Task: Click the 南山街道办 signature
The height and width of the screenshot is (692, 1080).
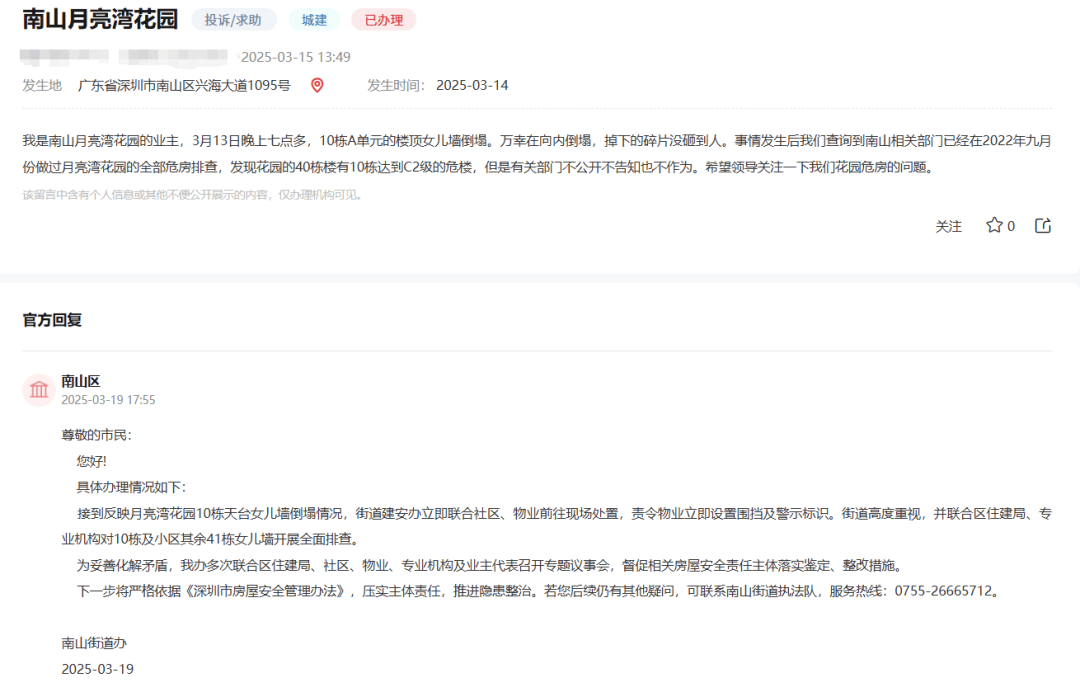Action: tap(94, 642)
